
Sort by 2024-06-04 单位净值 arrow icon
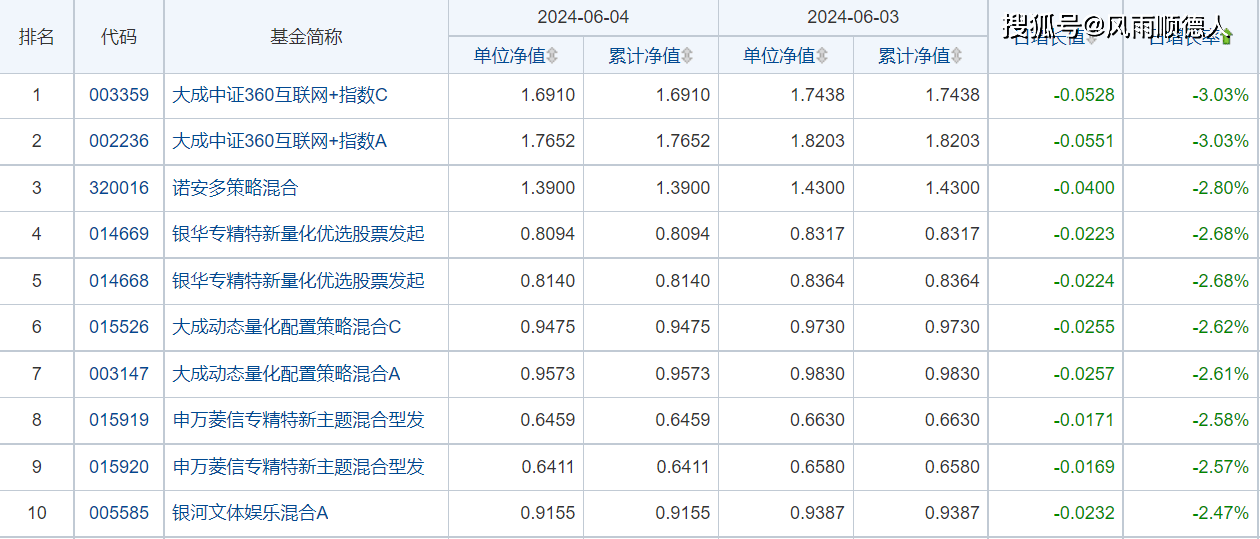pyautogui.click(x=552, y=56)
